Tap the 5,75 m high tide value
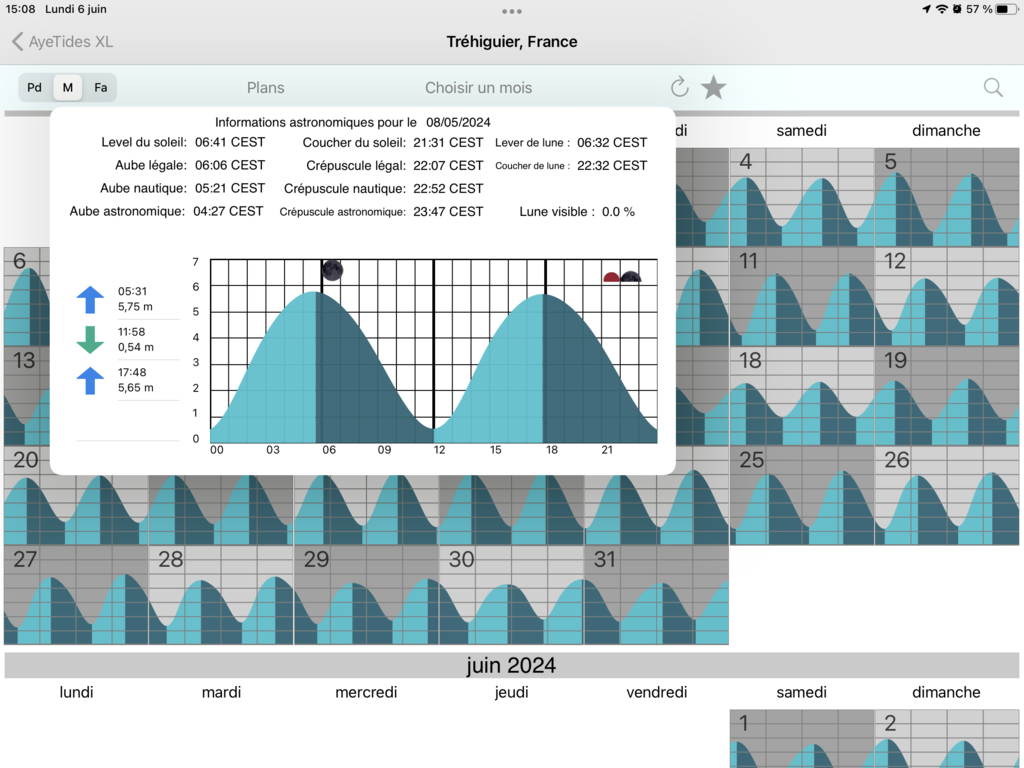The width and height of the screenshot is (1024, 768). (x=135, y=306)
